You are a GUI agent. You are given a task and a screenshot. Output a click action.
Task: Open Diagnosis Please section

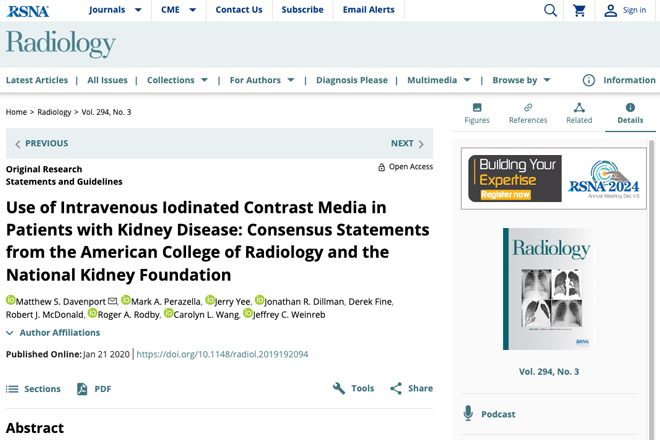tap(351, 80)
